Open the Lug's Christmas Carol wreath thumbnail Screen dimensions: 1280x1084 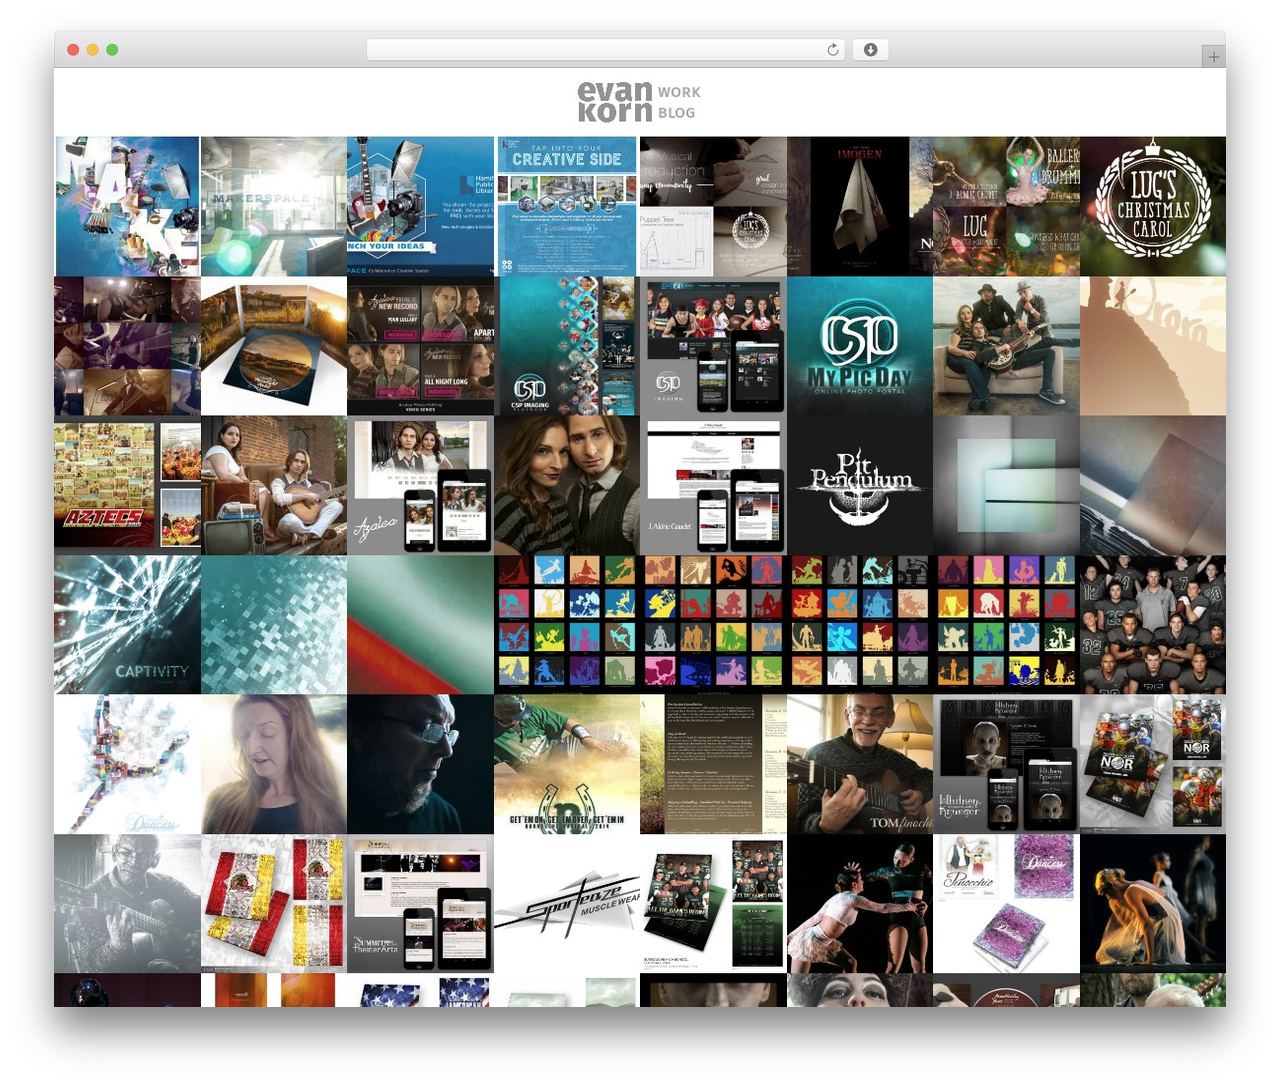(x=1153, y=206)
